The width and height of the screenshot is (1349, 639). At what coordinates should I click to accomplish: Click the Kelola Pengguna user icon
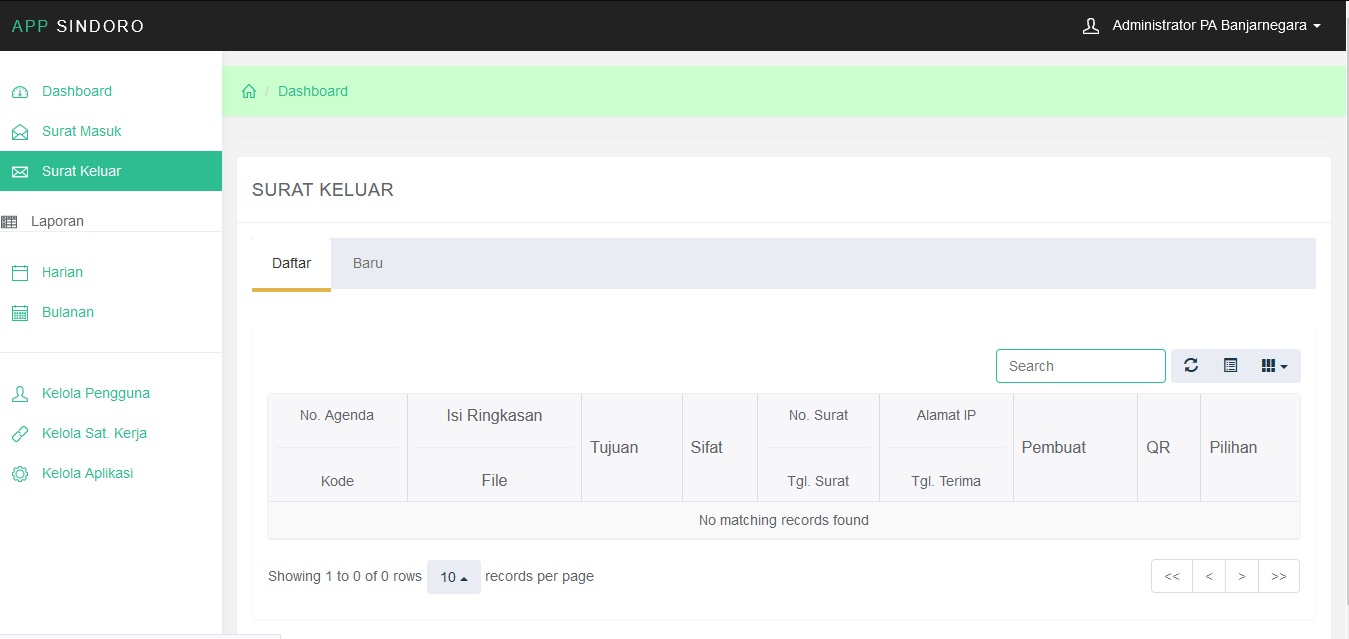tap(20, 394)
